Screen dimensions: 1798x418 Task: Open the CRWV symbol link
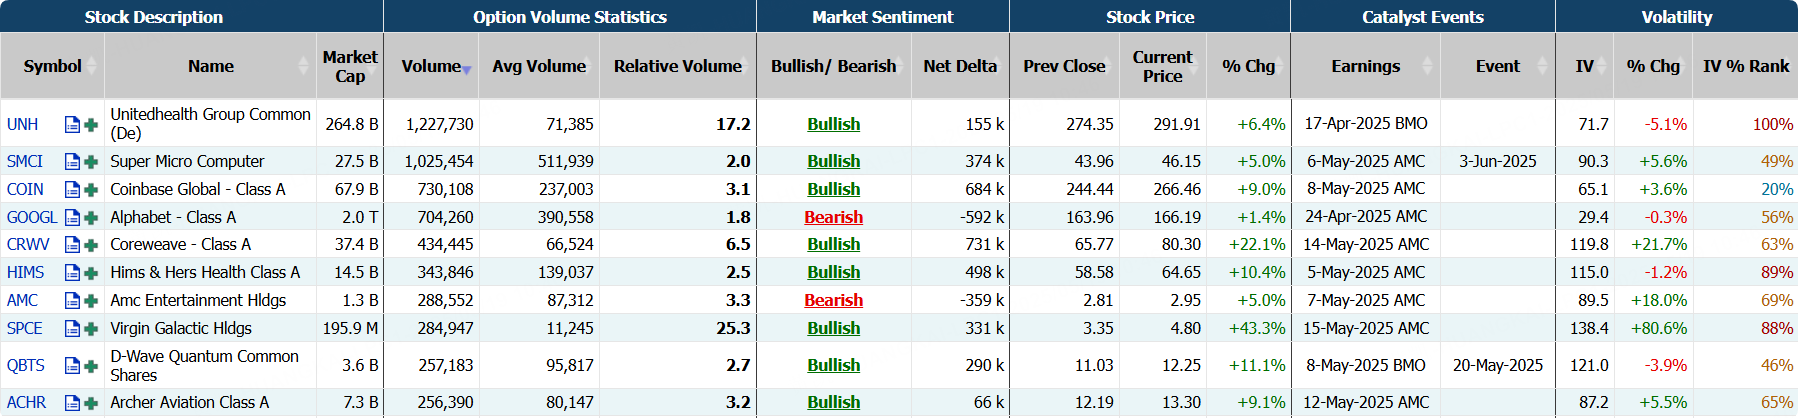28,244
